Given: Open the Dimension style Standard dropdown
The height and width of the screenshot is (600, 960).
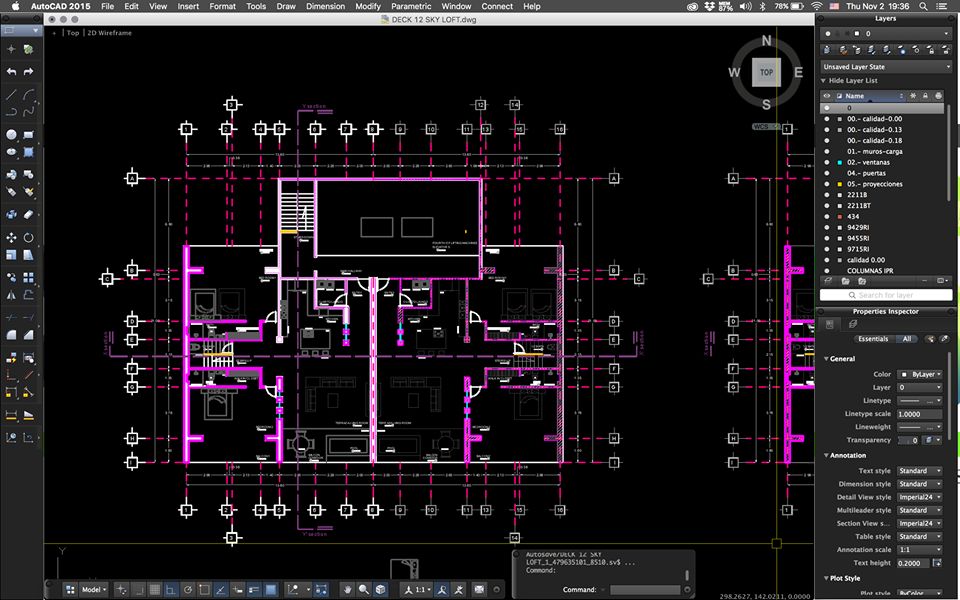Looking at the screenshot, I should pos(919,484).
